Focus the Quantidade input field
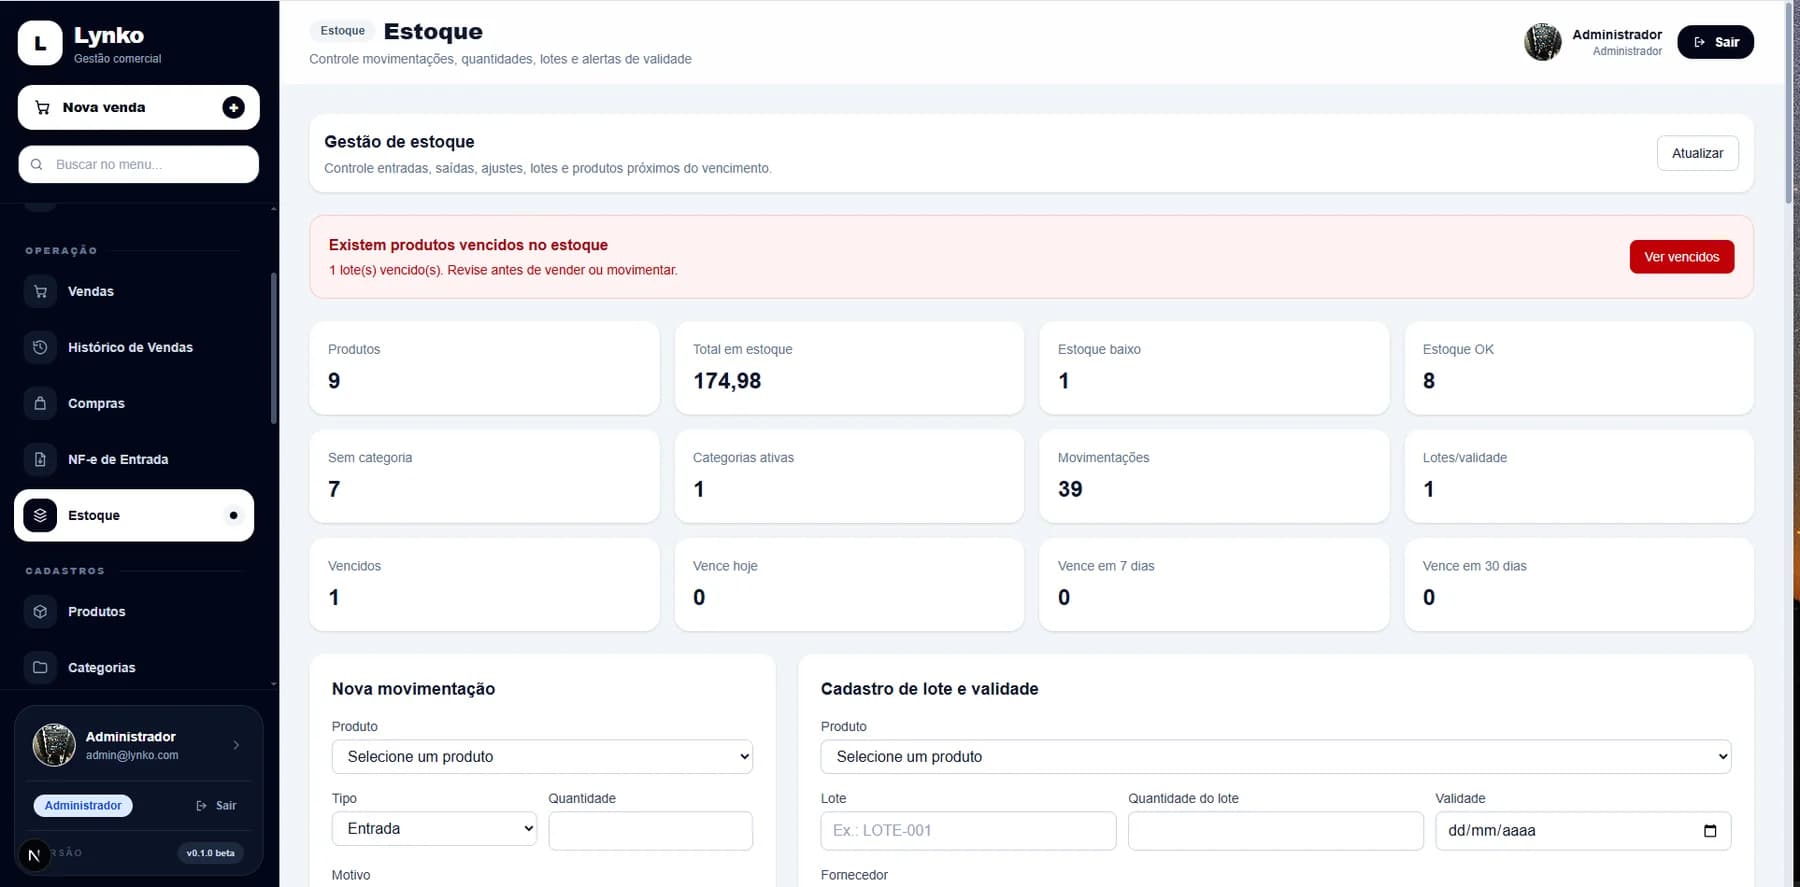Screen dimensions: 1800x887 pyautogui.click(x=651, y=831)
